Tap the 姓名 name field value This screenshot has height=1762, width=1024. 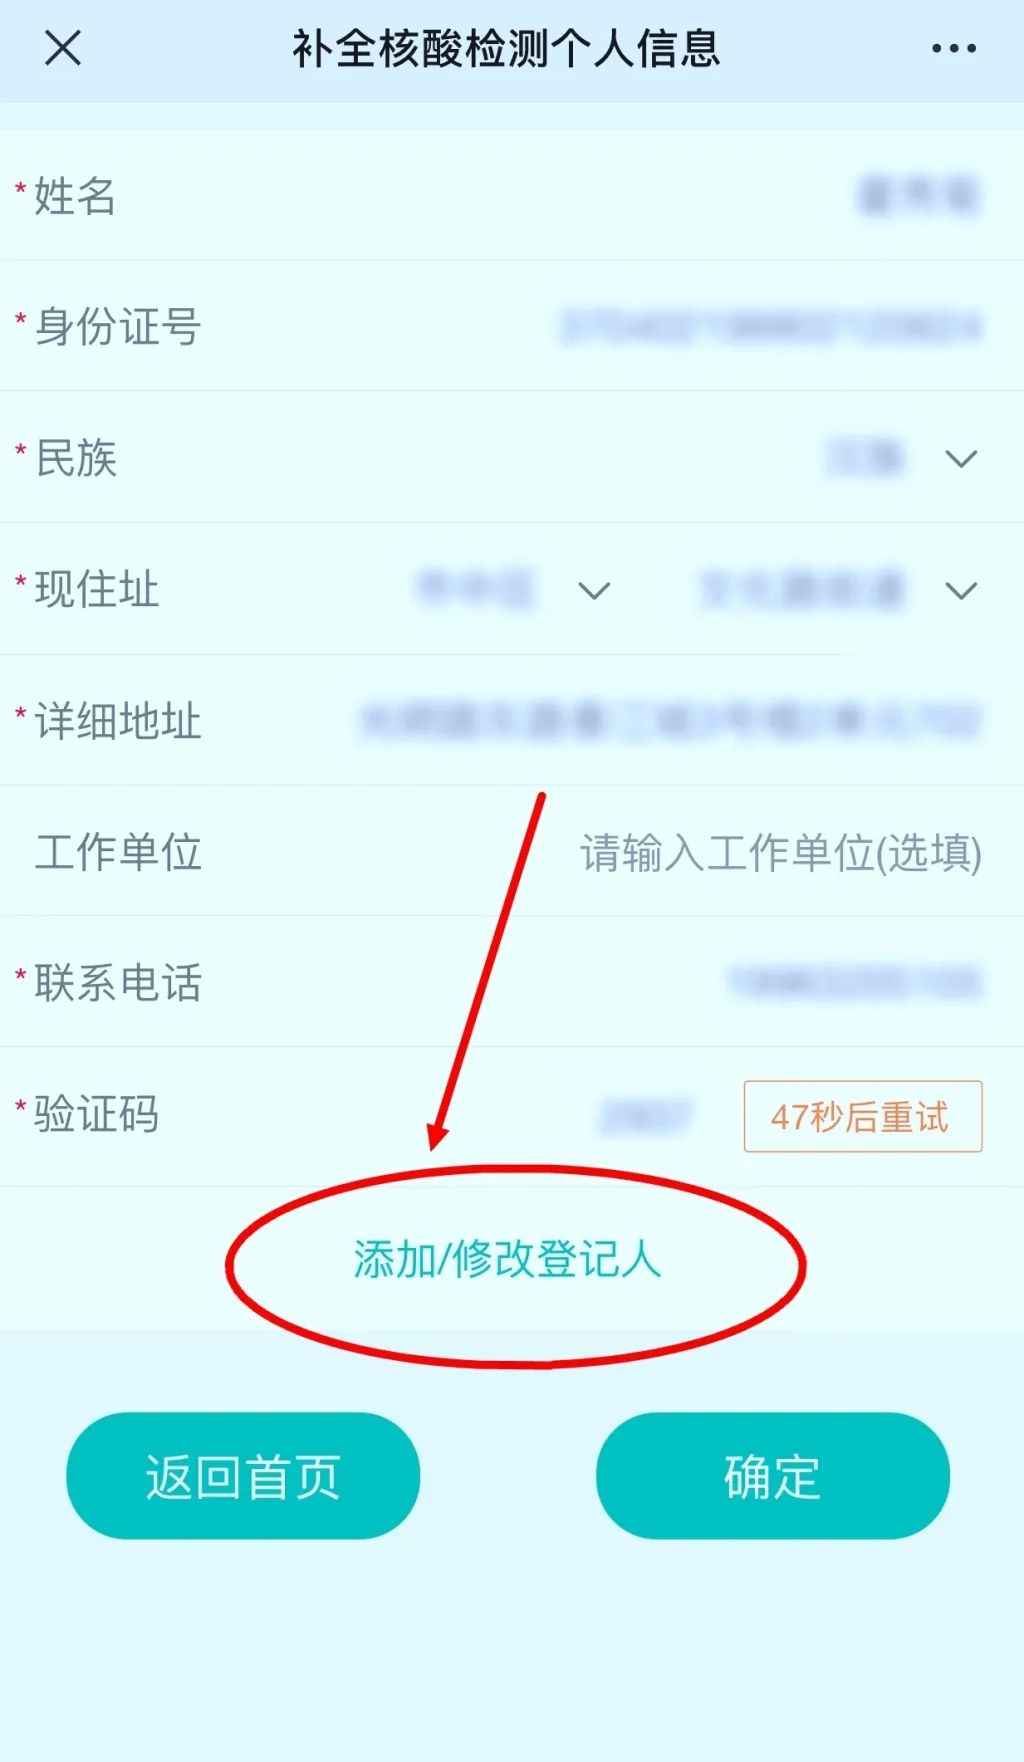pos(919,196)
